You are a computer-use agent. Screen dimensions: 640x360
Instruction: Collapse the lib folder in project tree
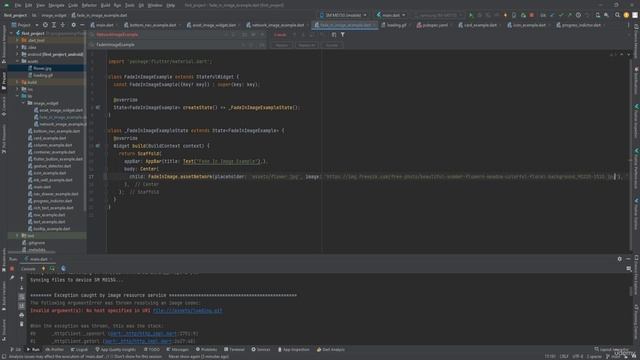coord(18,96)
